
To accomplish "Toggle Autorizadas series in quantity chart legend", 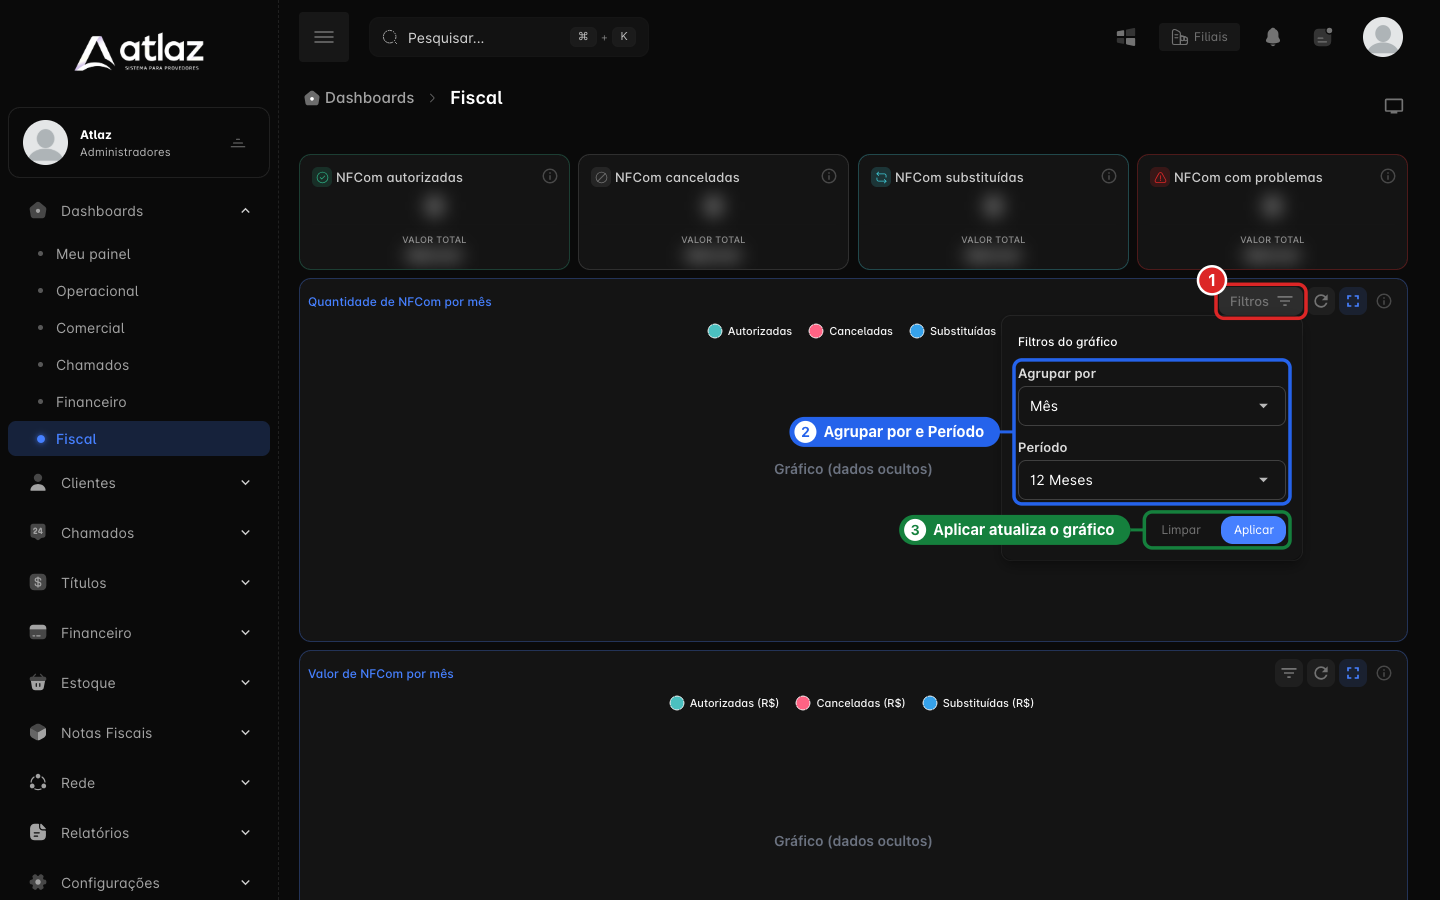I will coord(750,331).
